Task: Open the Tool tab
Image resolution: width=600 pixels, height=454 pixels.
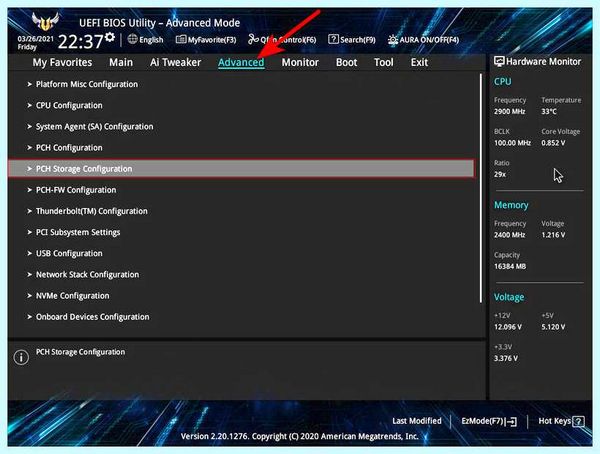Action: [383, 62]
